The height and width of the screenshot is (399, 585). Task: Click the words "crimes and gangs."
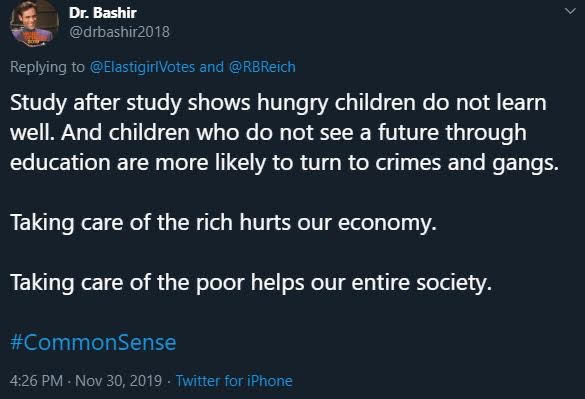pyautogui.click(x=467, y=163)
